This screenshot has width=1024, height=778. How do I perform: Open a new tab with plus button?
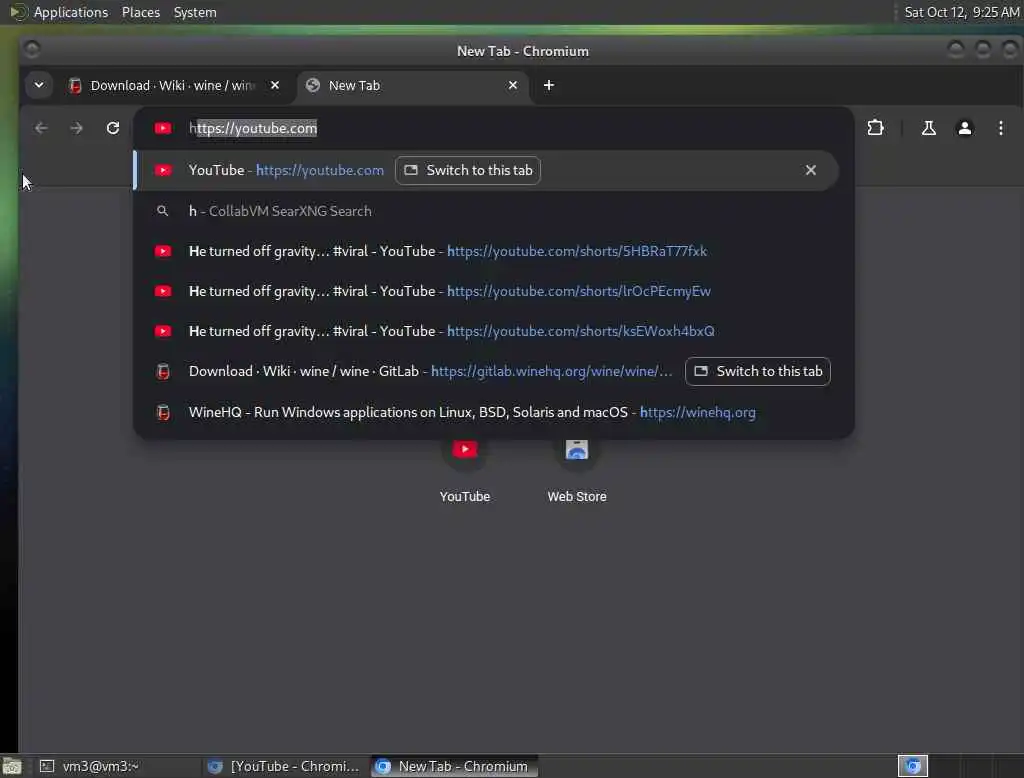coord(549,86)
